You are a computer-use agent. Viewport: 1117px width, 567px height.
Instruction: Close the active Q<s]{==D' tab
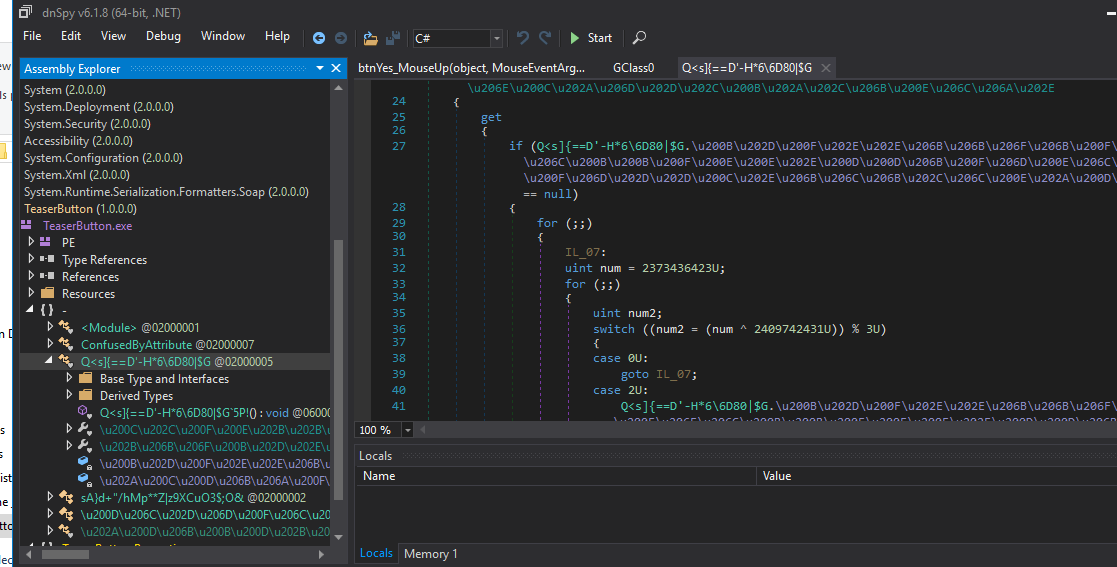coord(825,68)
